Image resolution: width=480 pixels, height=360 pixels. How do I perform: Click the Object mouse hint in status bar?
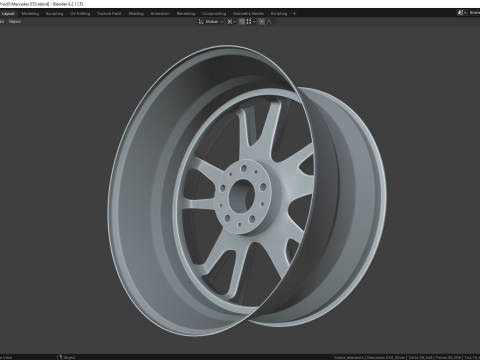pyautogui.click(x=67, y=357)
